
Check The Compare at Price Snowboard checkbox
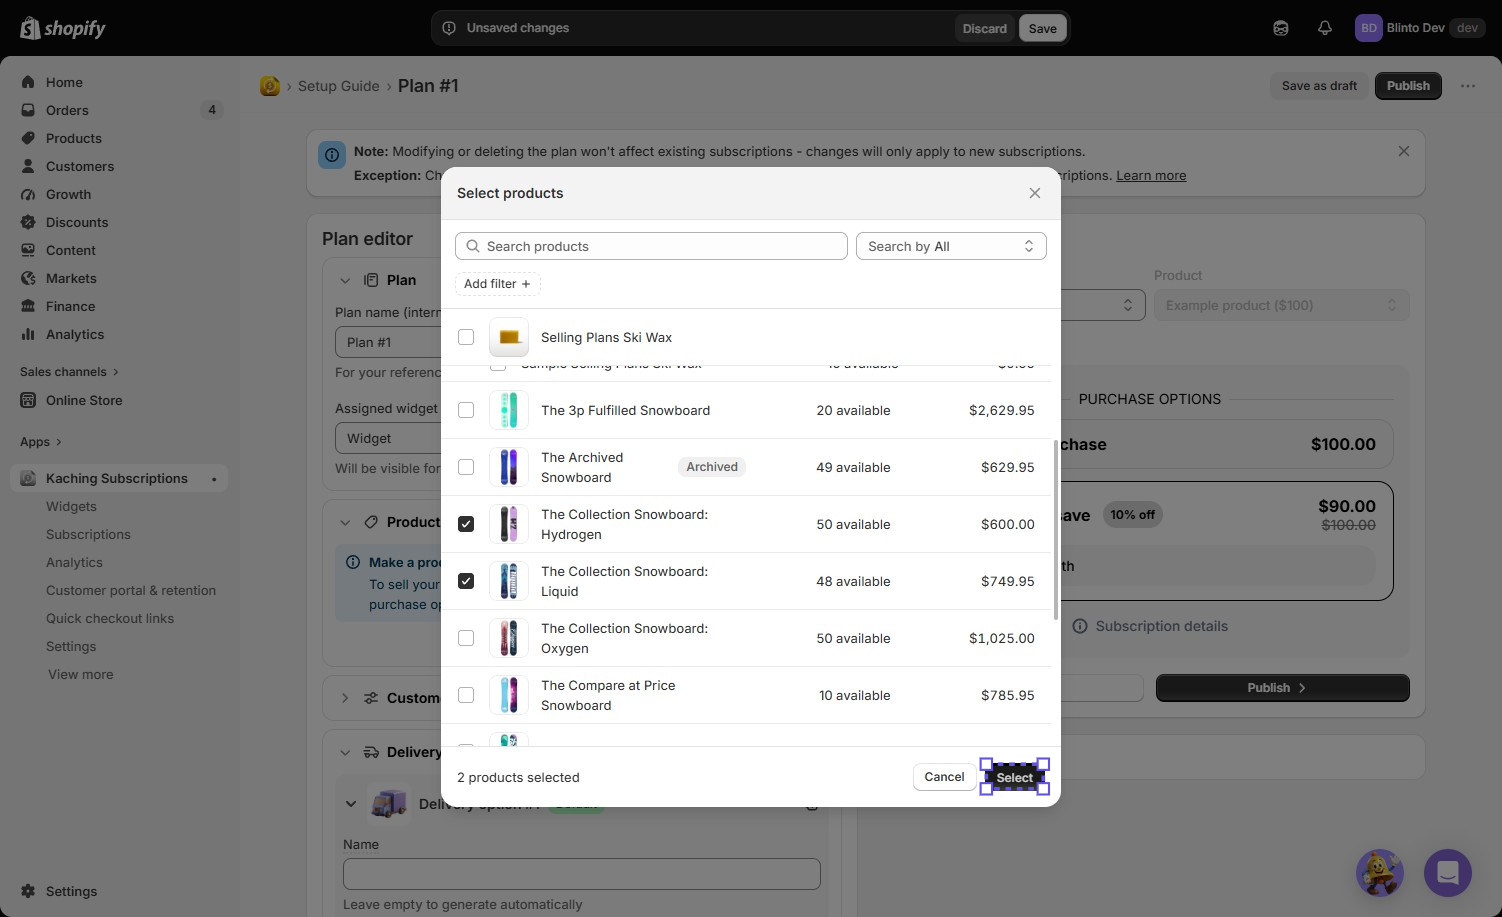click(x=466, y=695)
